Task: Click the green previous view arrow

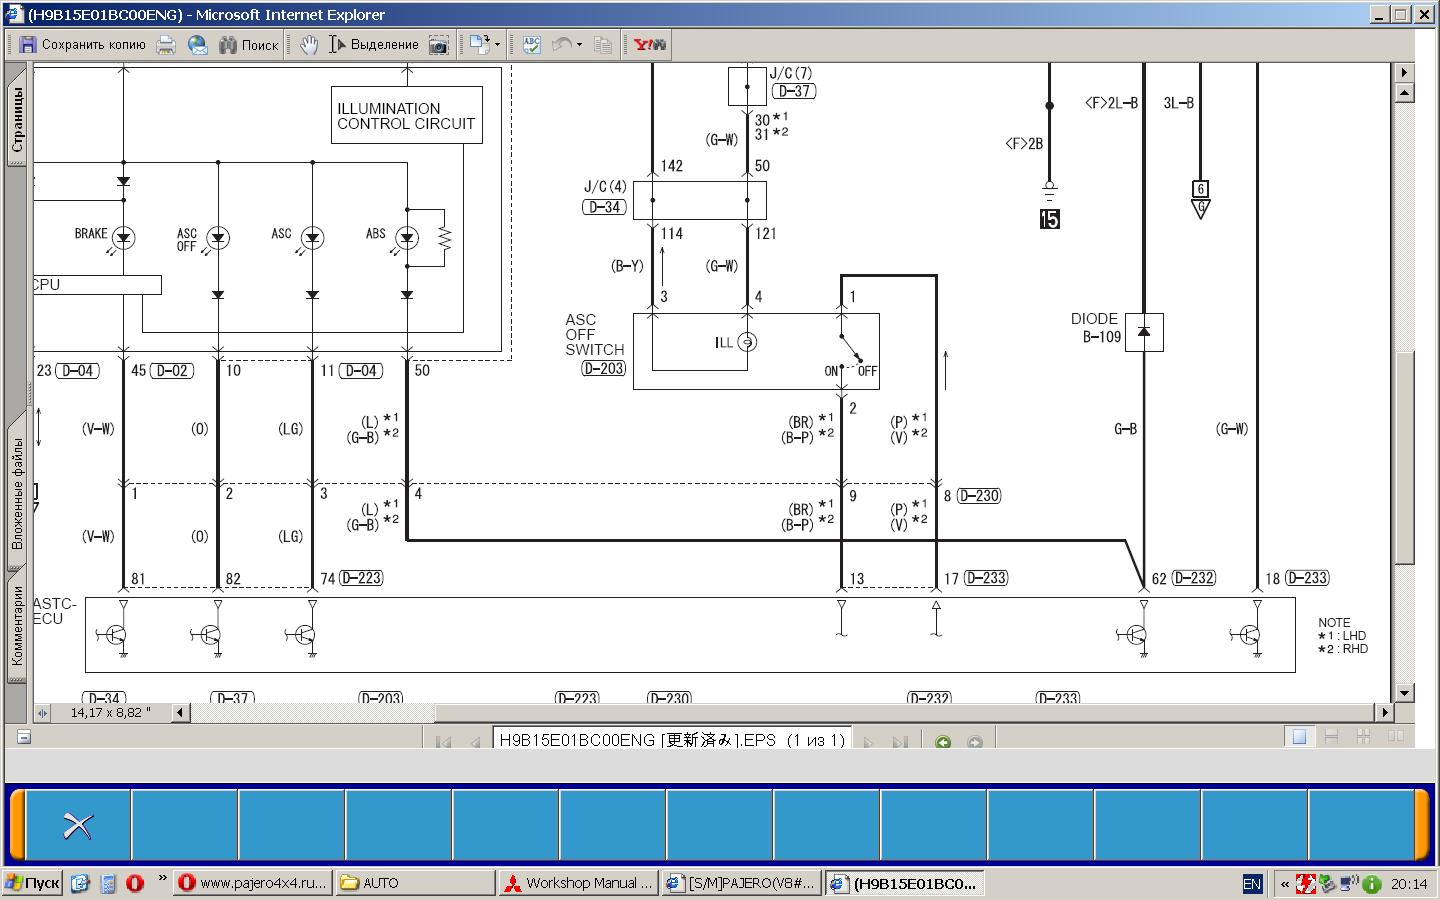Action: 942,742
